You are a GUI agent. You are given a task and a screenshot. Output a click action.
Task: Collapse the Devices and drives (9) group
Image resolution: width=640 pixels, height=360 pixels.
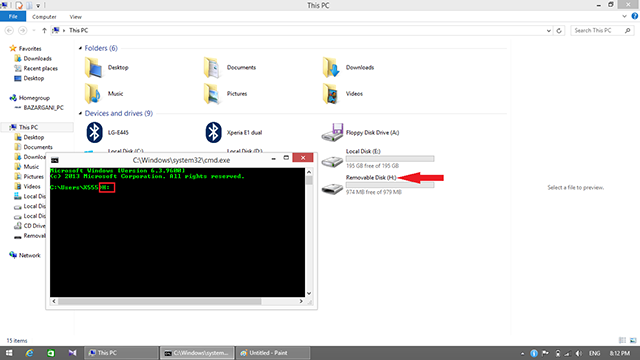pyautogui.click(x=80, y=113)
